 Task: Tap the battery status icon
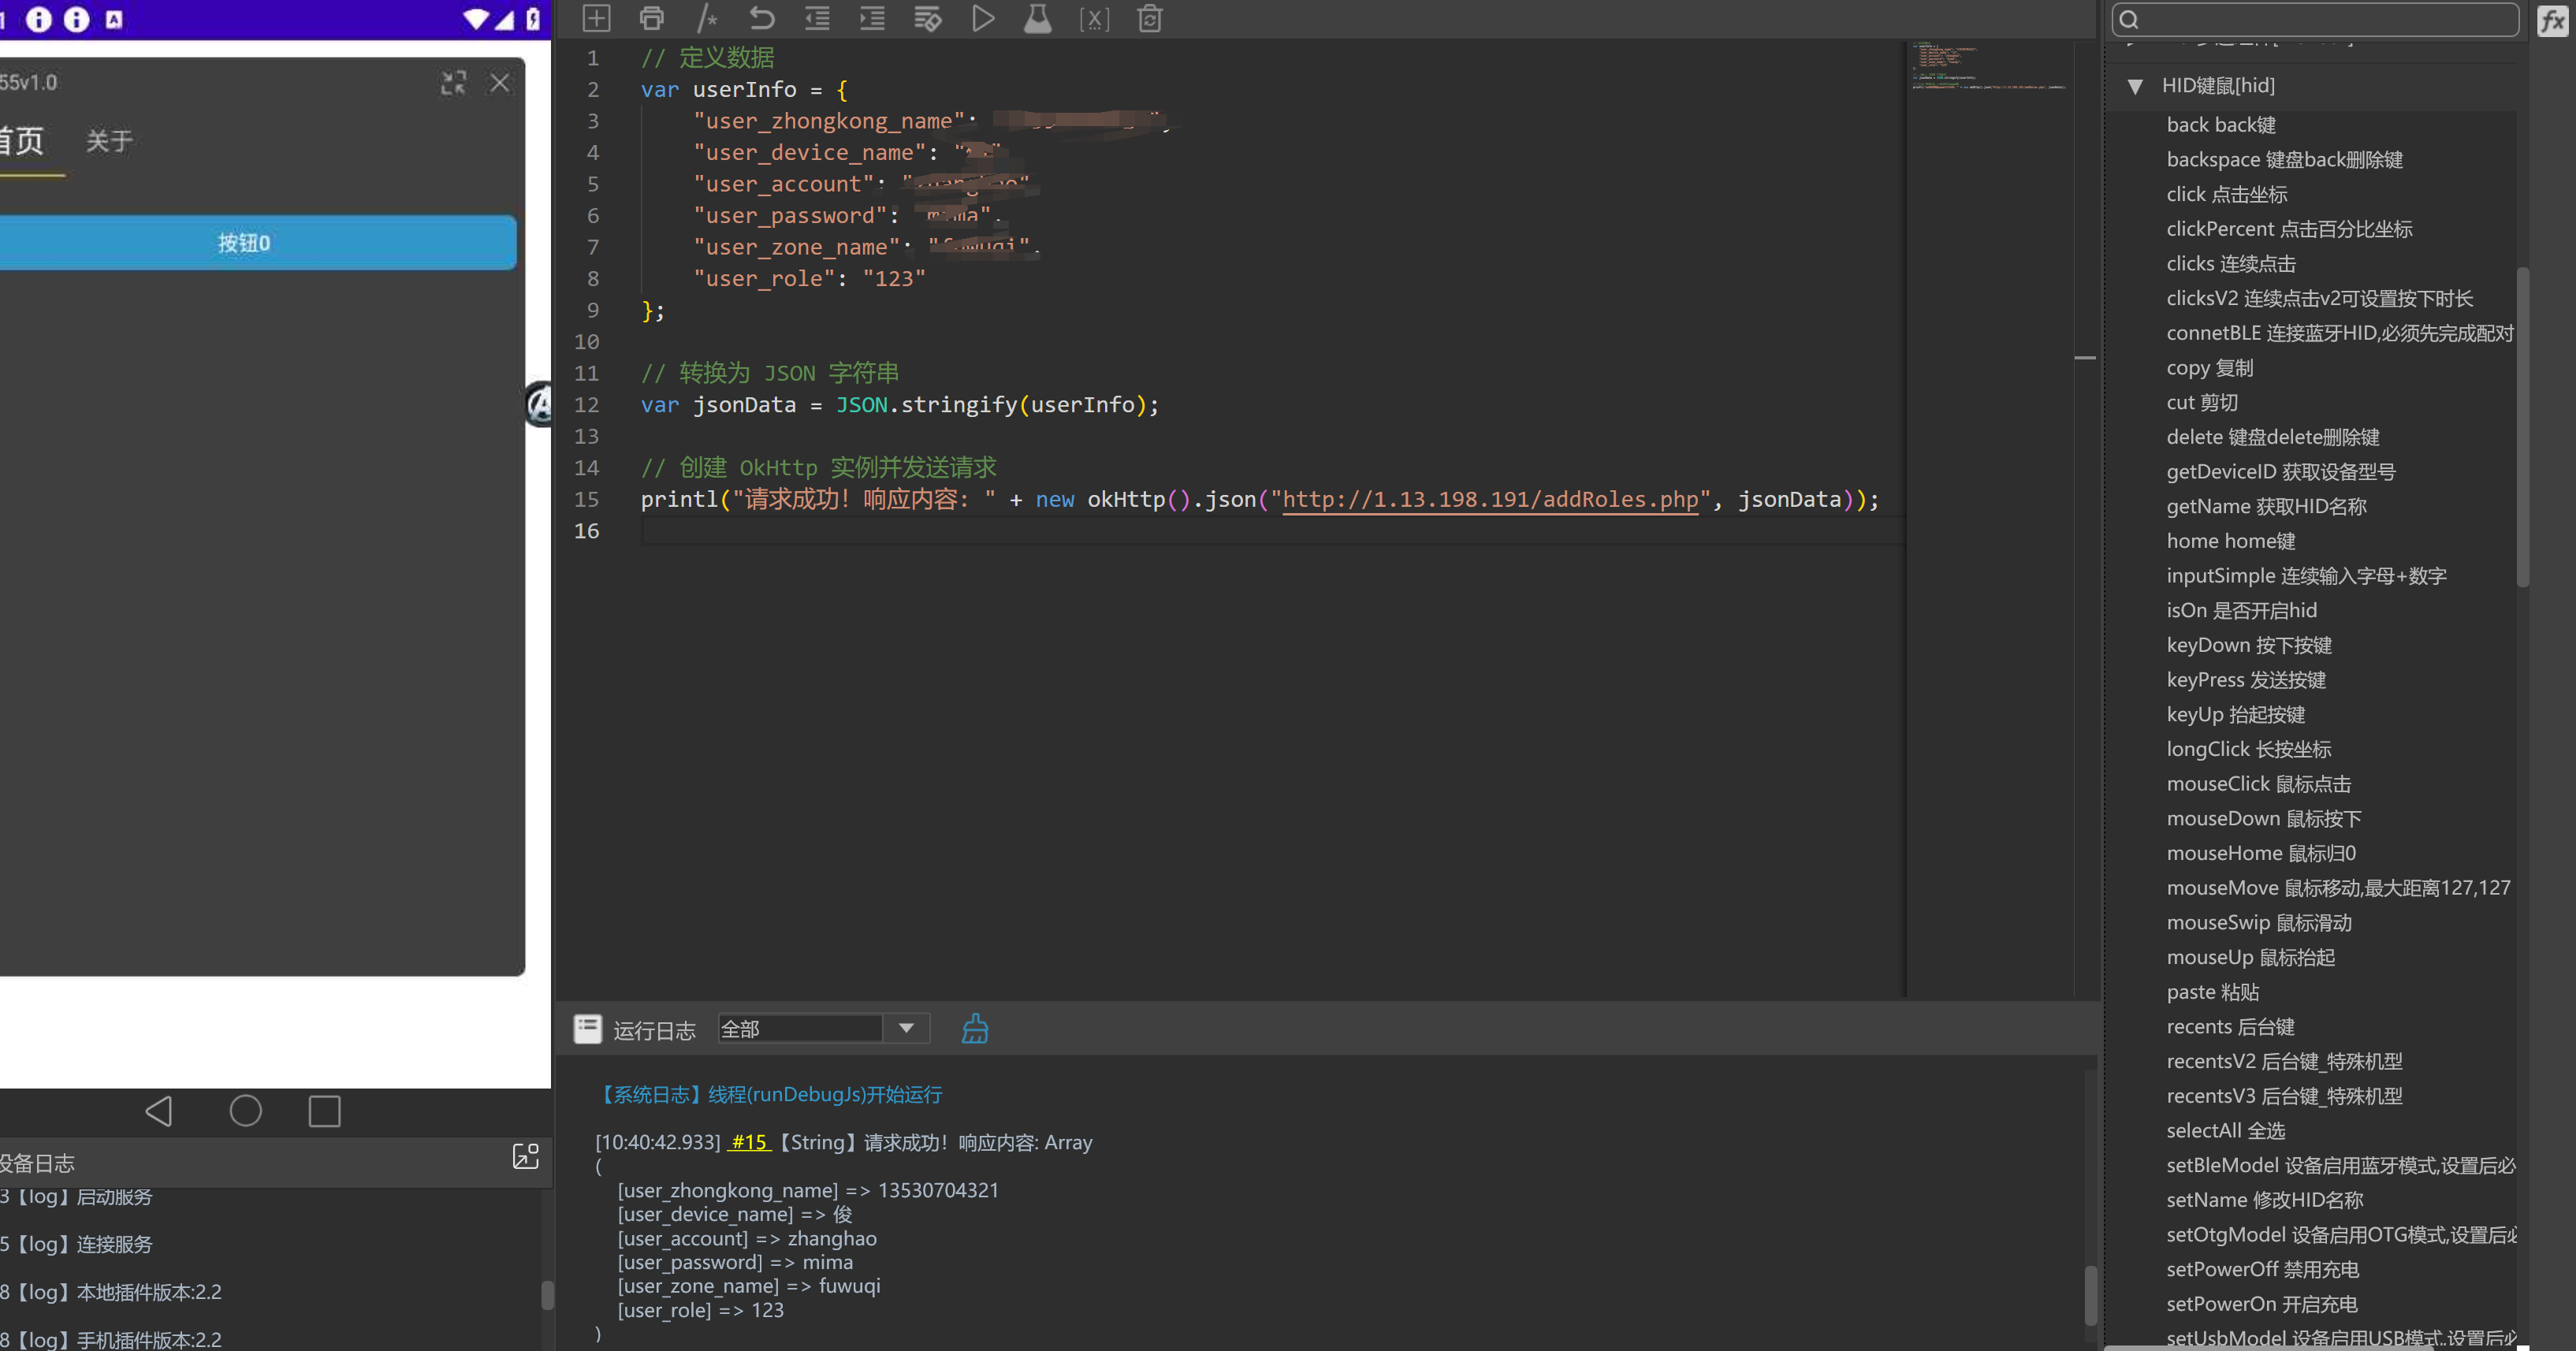[533, 19]
